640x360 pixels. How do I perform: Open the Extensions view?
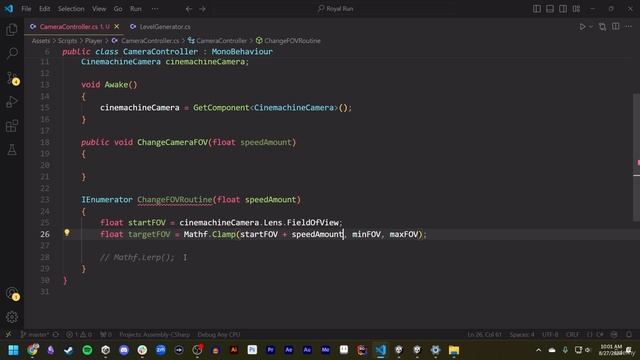[x=12, y=125]
